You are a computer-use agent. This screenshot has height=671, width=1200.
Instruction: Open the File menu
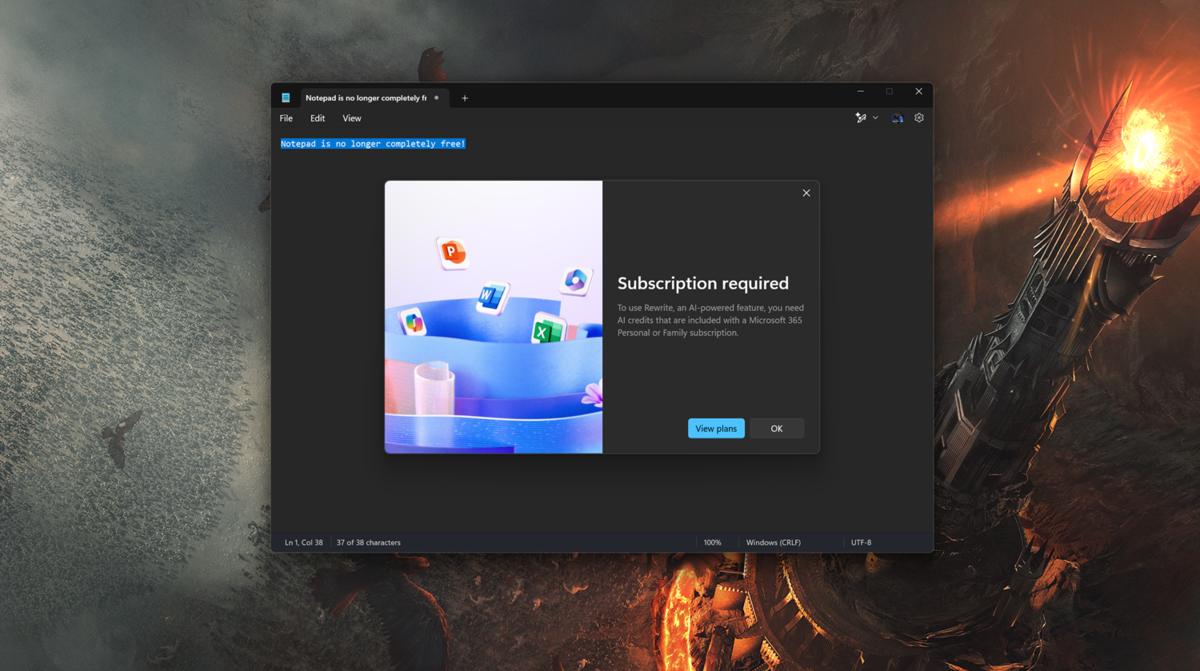286,117
